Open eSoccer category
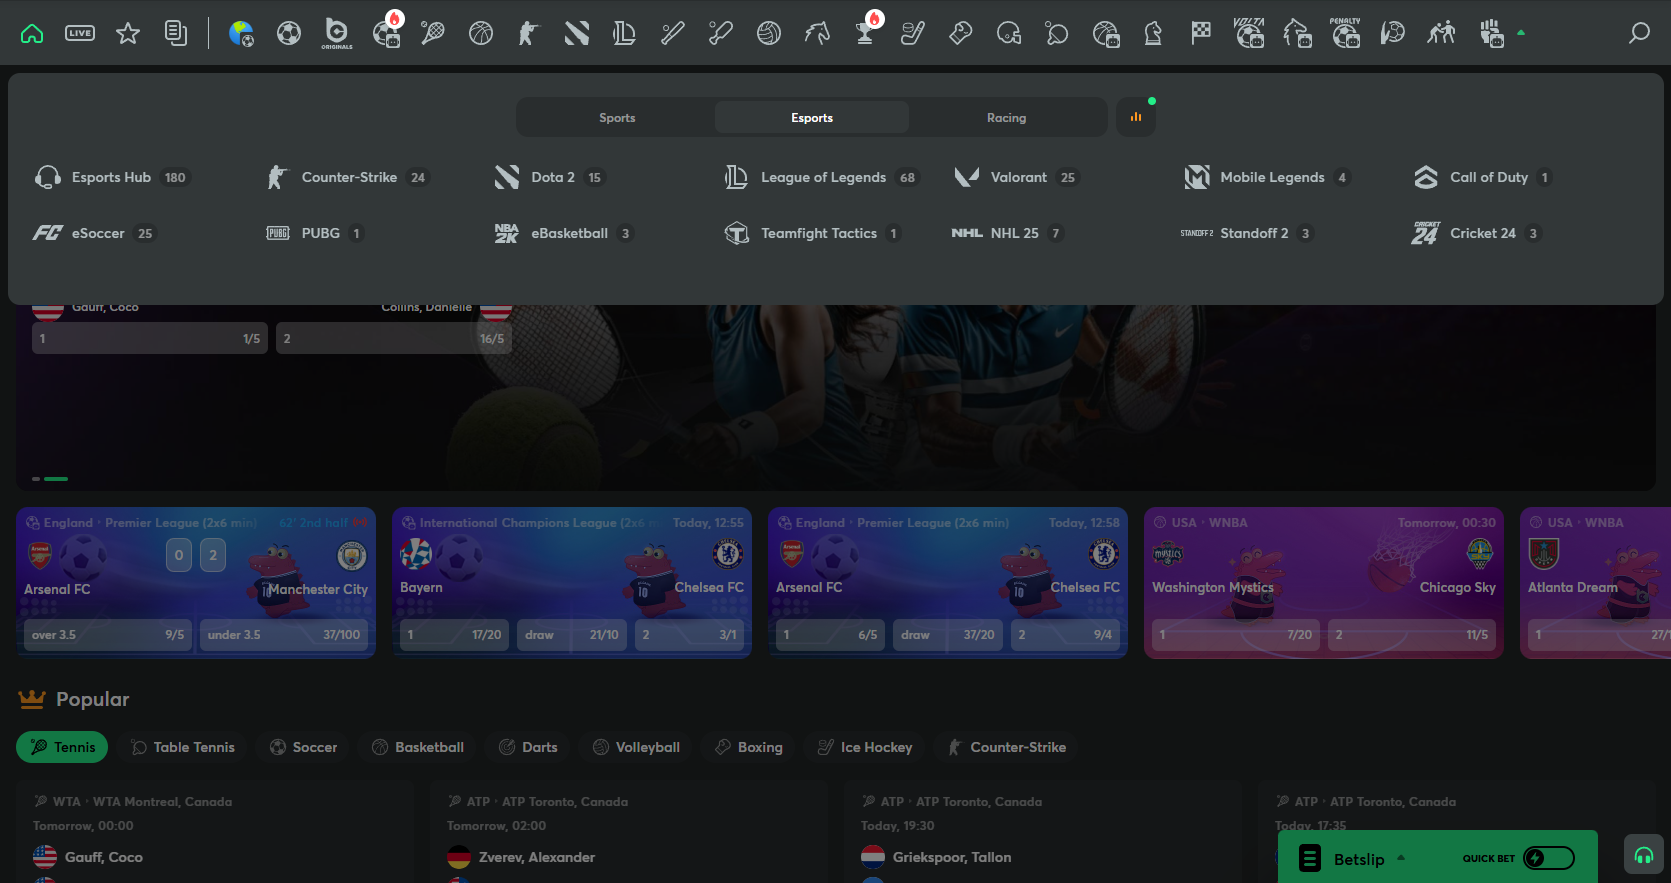Image resolution: width=1671 pixels, height=883 pixels. 95,233
